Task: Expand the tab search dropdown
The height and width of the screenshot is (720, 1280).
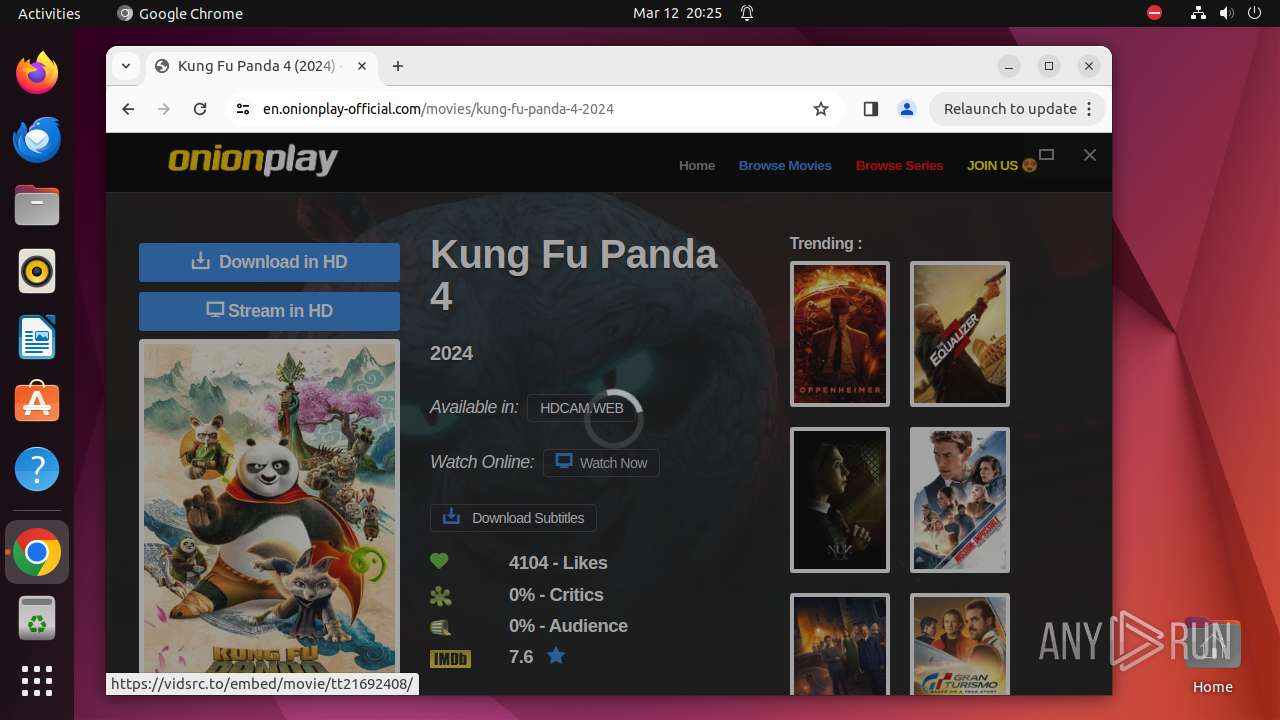Action: click(x=126, y=66)
